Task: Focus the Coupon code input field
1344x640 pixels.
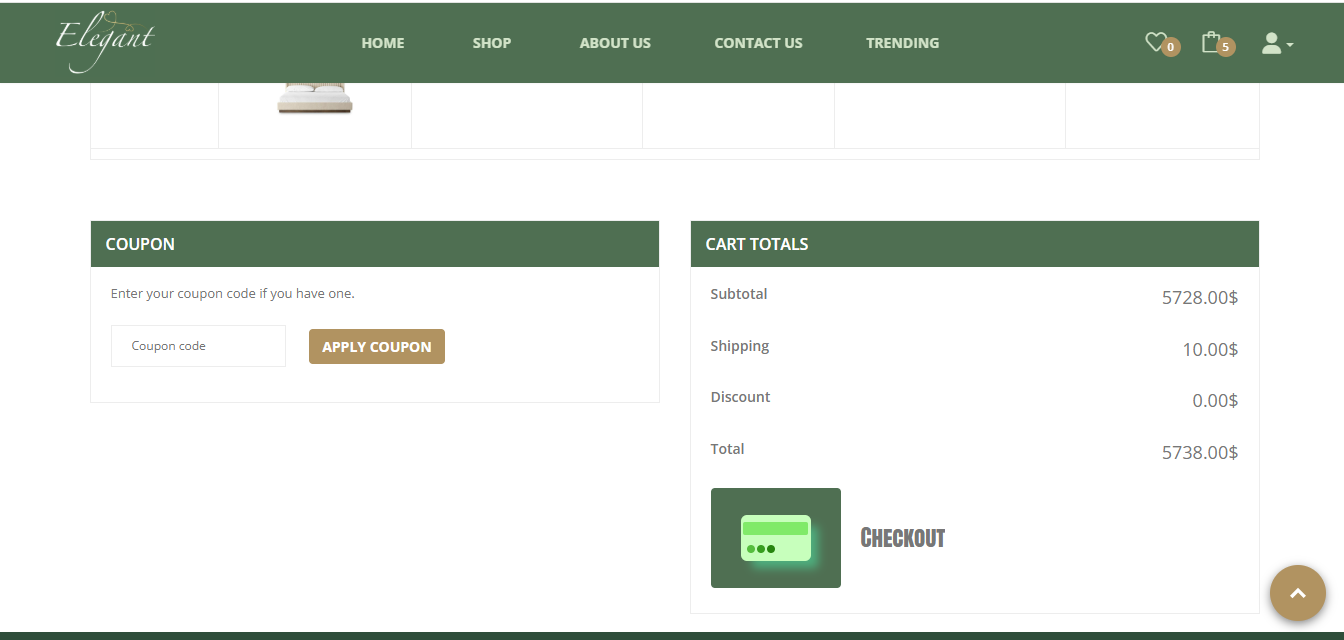Action: (198, 346)
